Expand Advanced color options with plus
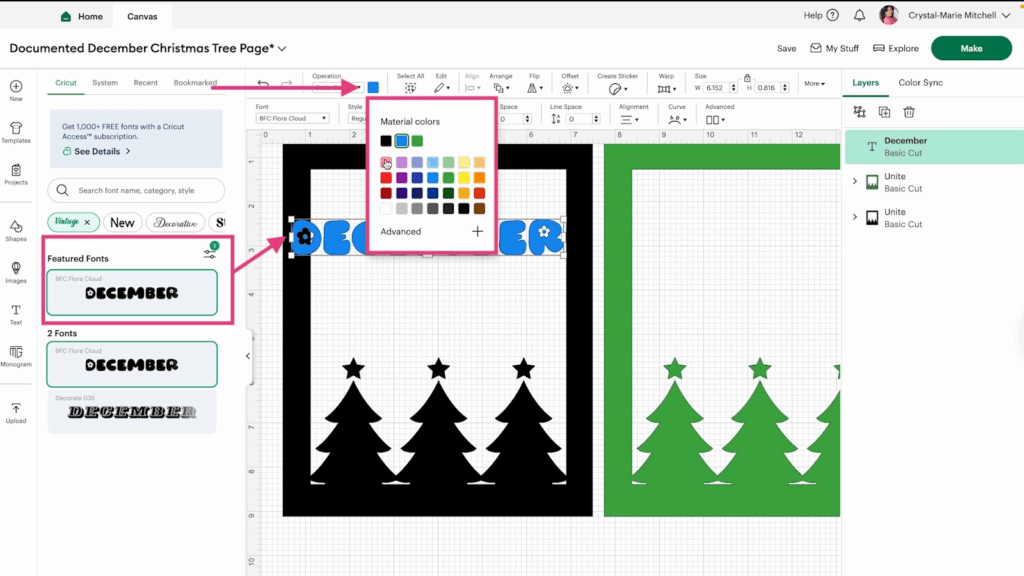Screen dimensions: 1024x576 click(x=477, y=231)
